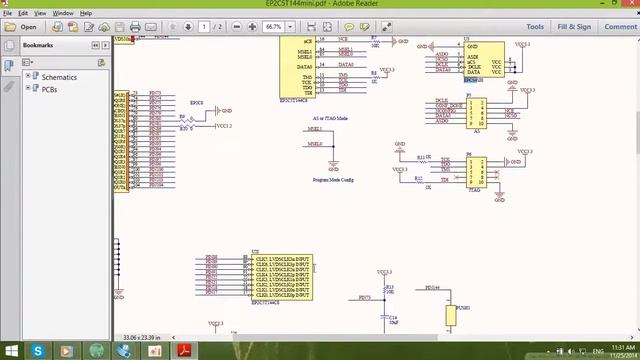This screenshot has height=360, width=640.
Task: Add a sticky note comment
Action: coord(349,27)
